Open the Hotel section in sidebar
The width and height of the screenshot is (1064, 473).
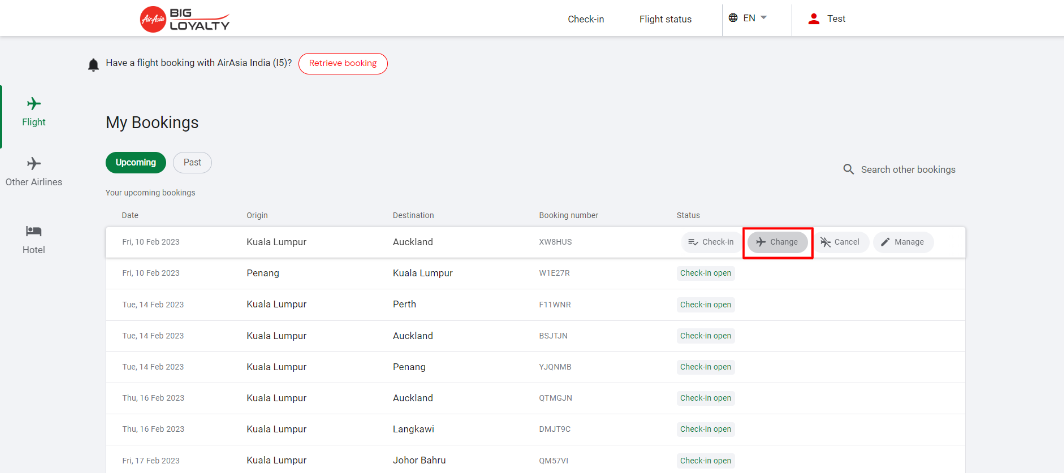click(x=34, y=238)
